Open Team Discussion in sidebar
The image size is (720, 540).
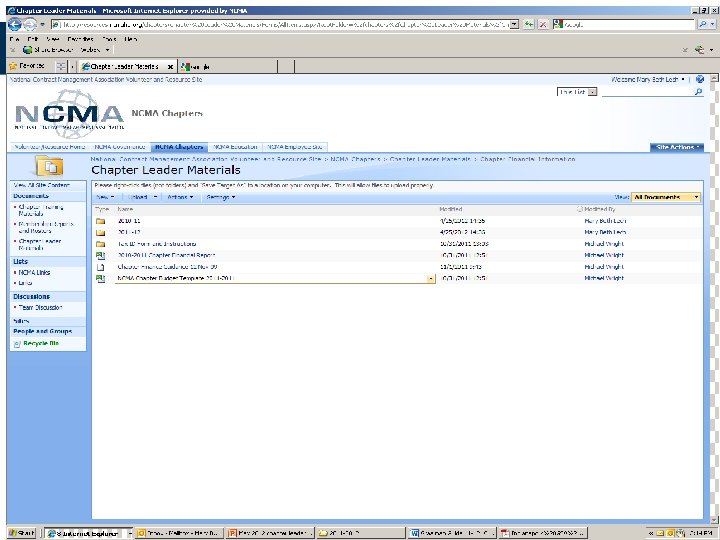pos(40,307)
